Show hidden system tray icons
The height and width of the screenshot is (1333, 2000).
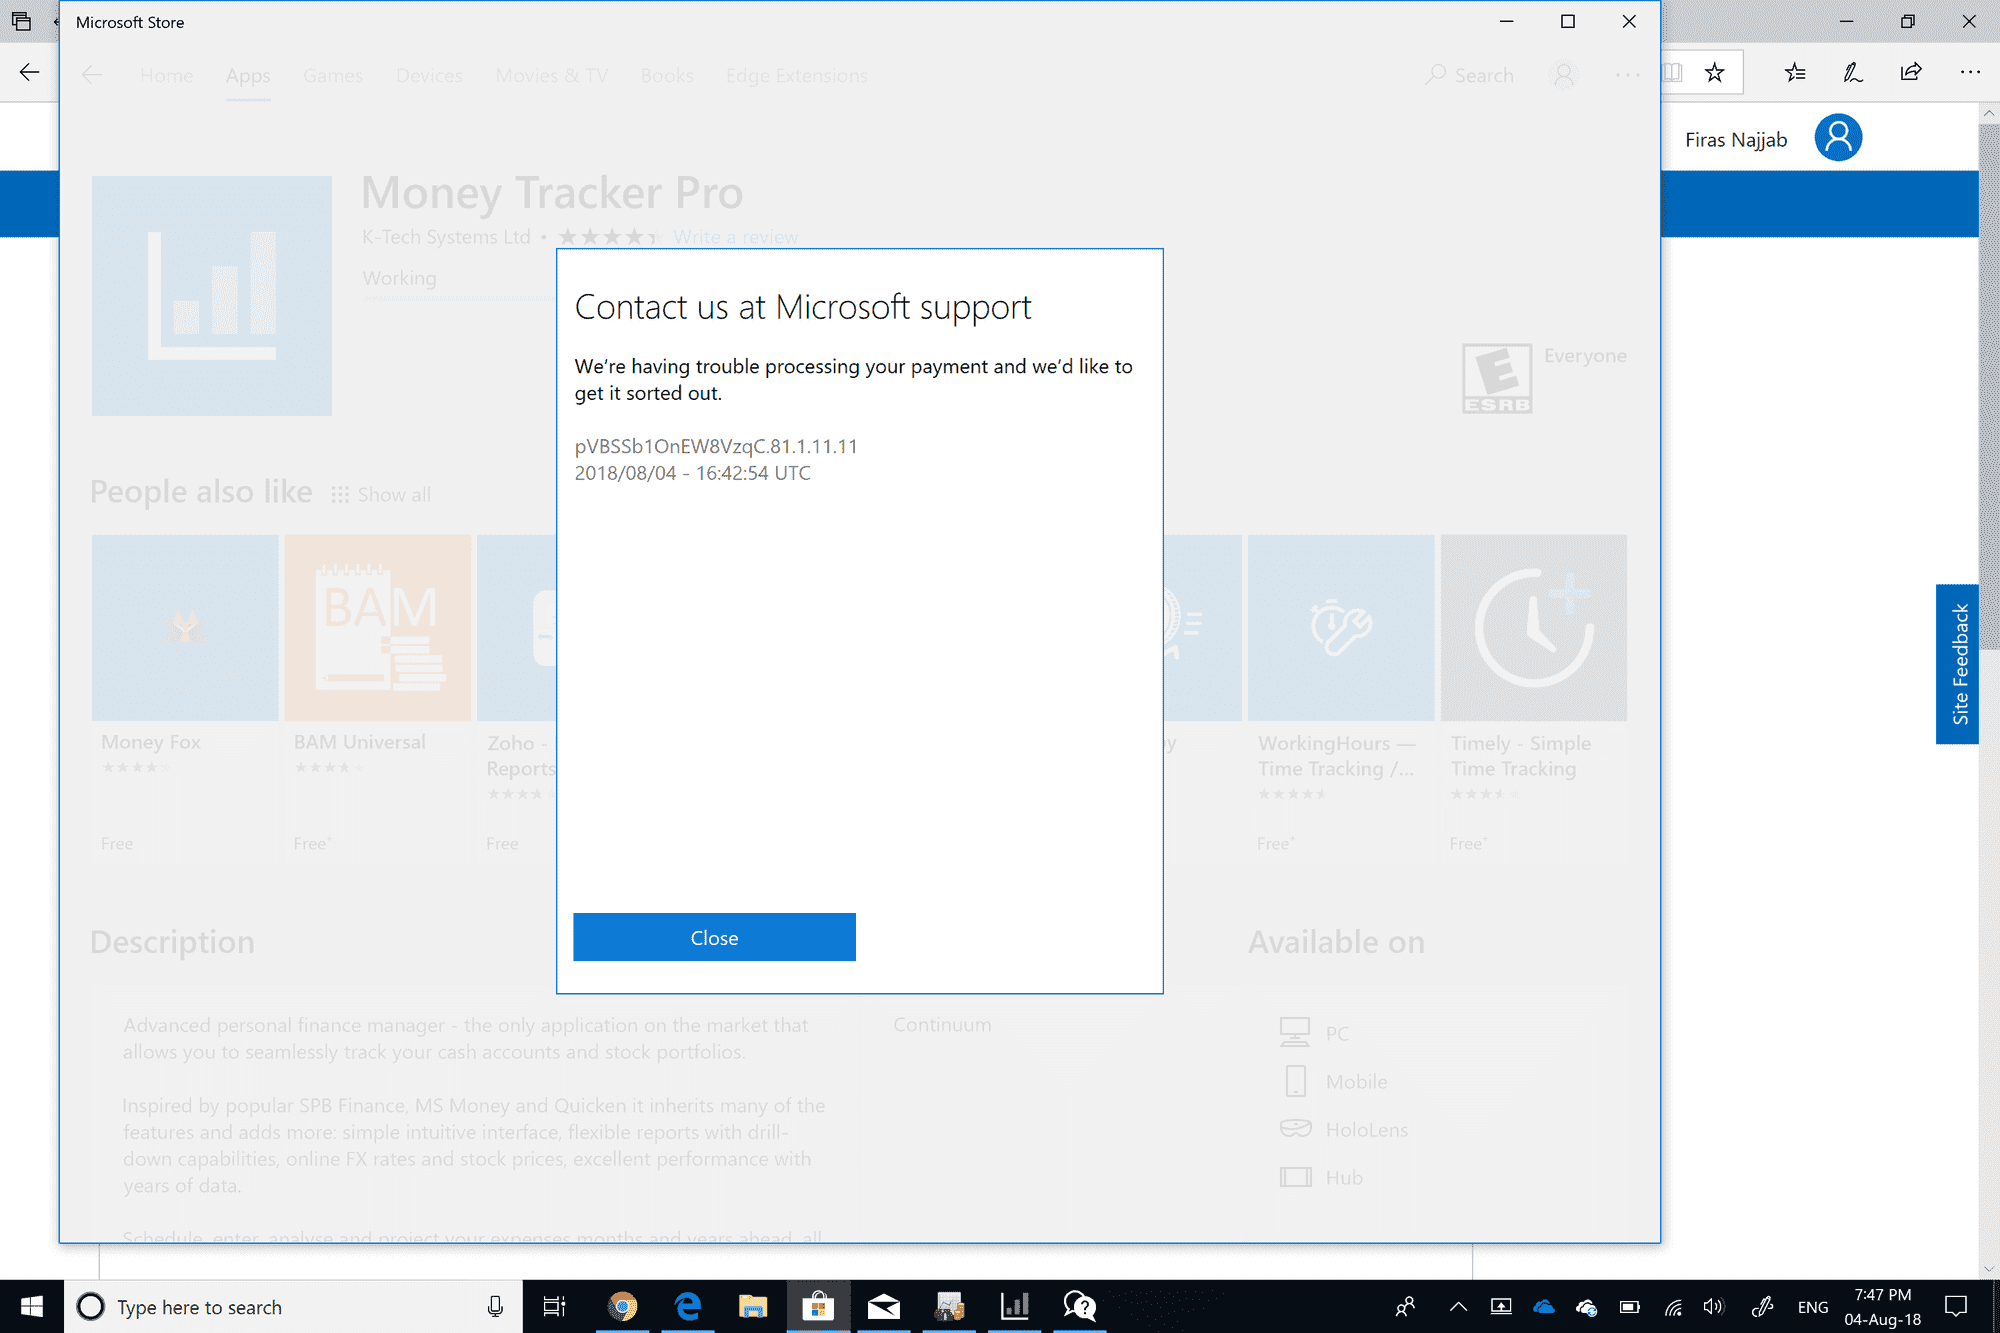[1458, 1306]
